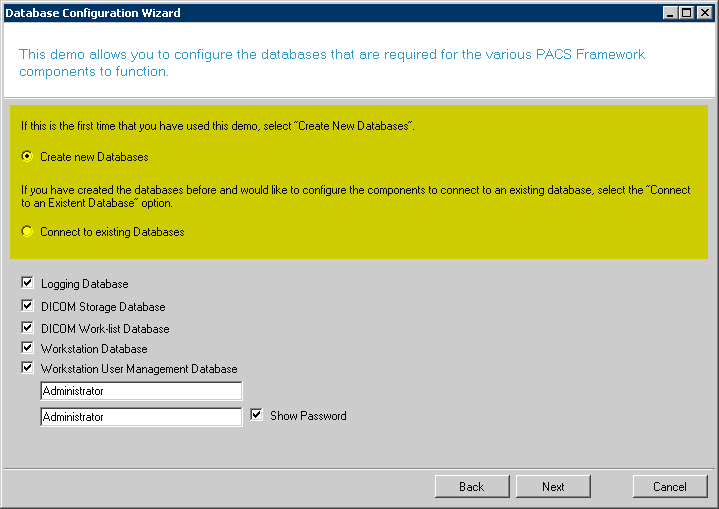The height and width of the screenshot is (509, 719).
Task: Click the Show Password label text
Action: click(x=308, y=416)
